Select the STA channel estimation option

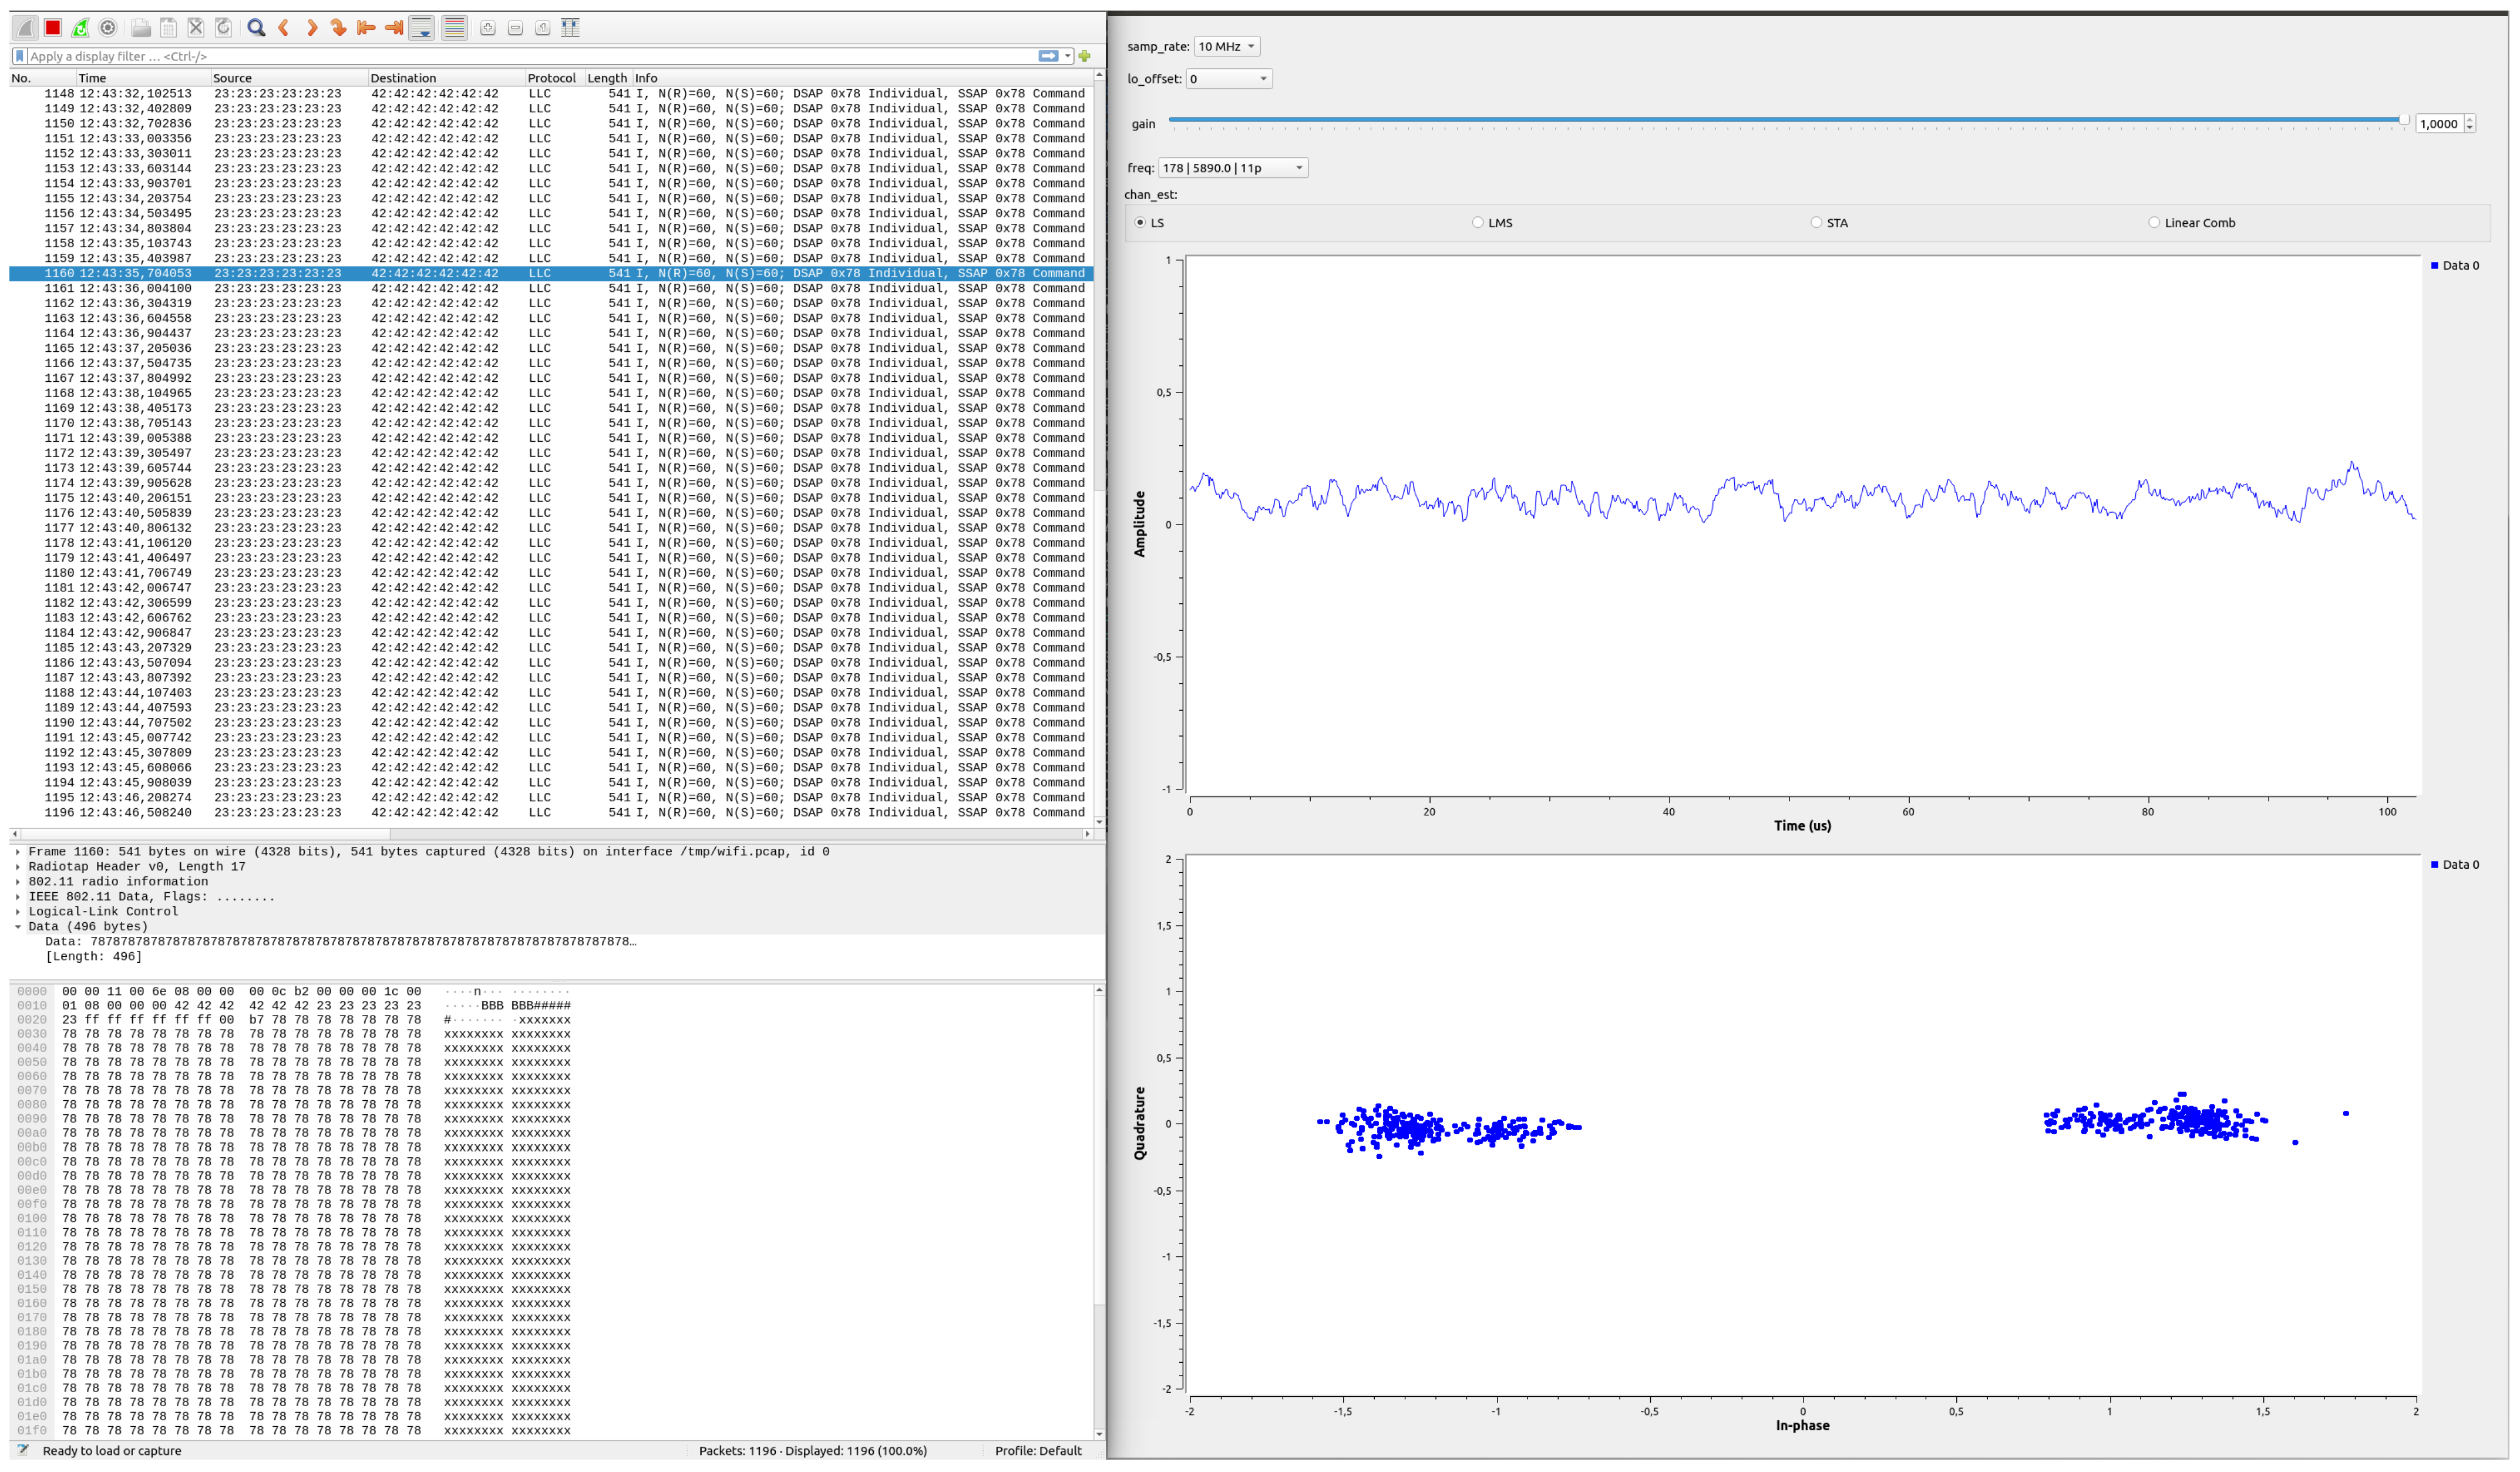point(1816,223)
